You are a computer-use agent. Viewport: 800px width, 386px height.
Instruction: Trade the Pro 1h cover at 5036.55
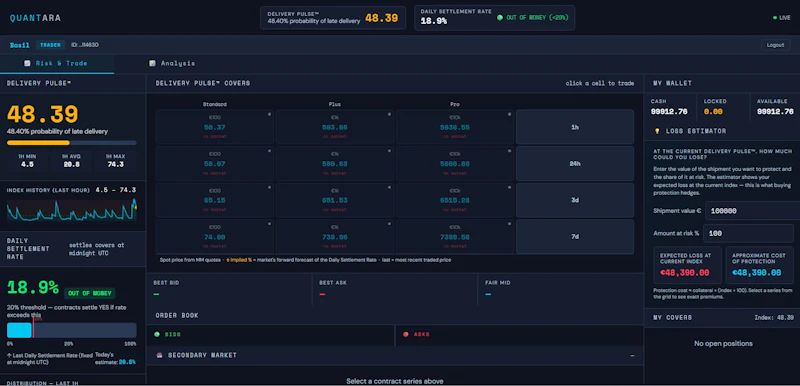coord(455,127)
